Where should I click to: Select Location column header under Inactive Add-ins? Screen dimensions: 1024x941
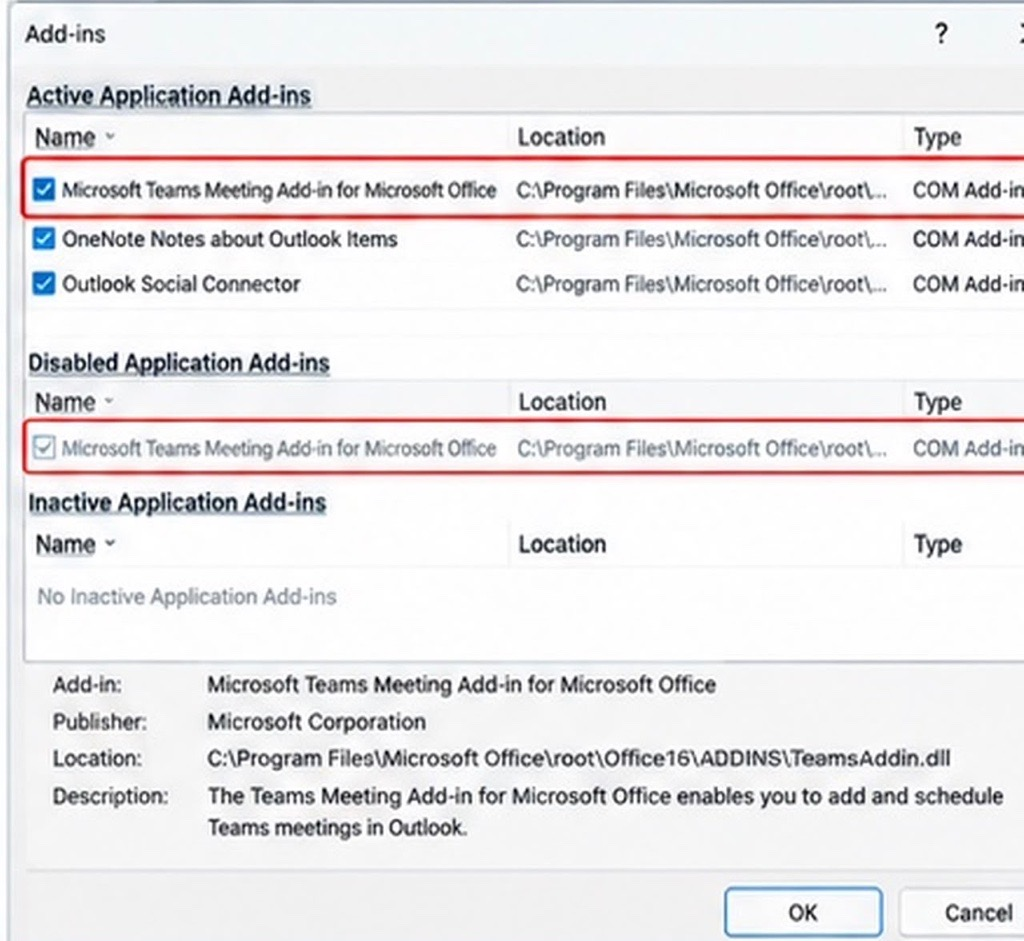click(x=562, y=544)
